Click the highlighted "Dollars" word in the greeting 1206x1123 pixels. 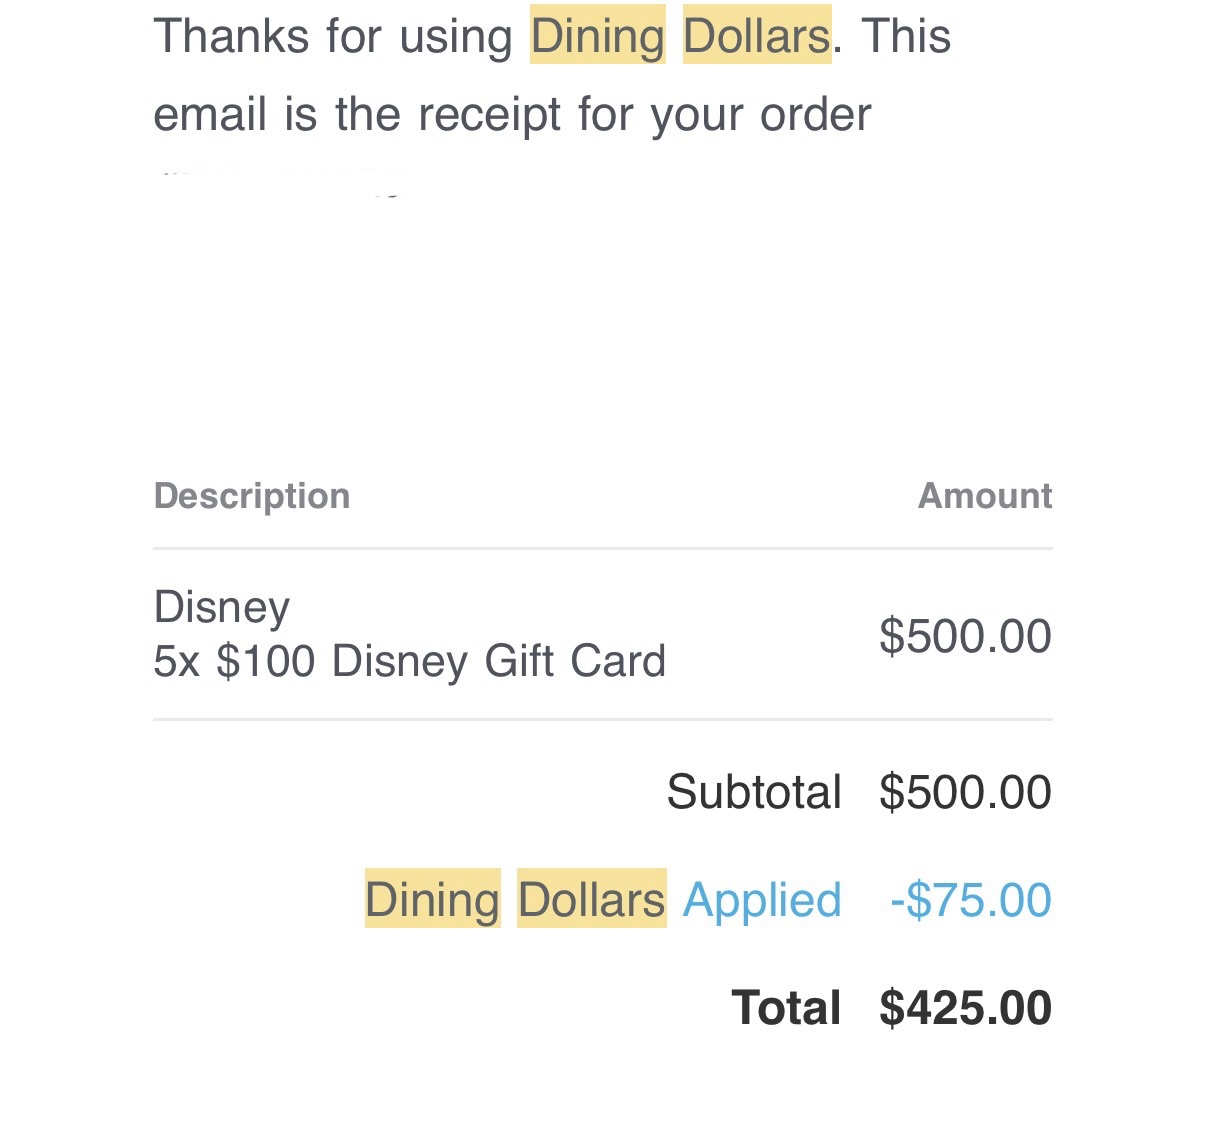pyautogui.click(x=756, y=36)
